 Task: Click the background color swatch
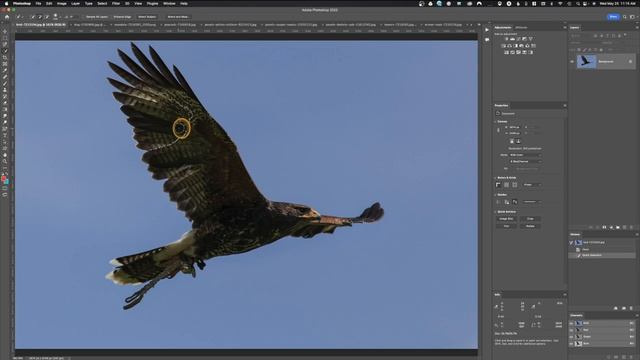[x=7, y=181]
